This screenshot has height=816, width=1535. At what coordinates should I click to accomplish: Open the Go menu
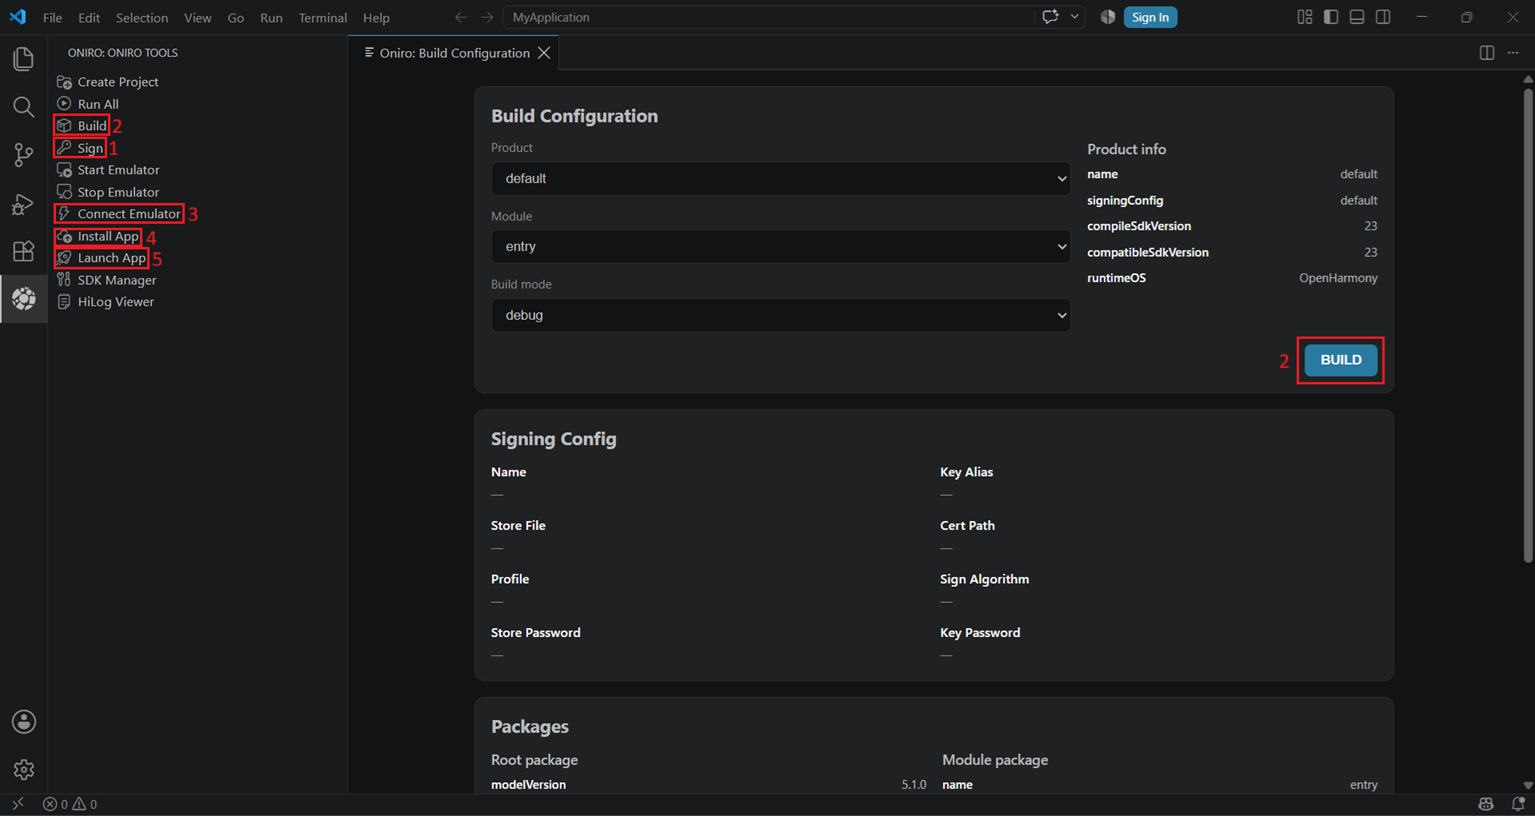pos(236,18)
